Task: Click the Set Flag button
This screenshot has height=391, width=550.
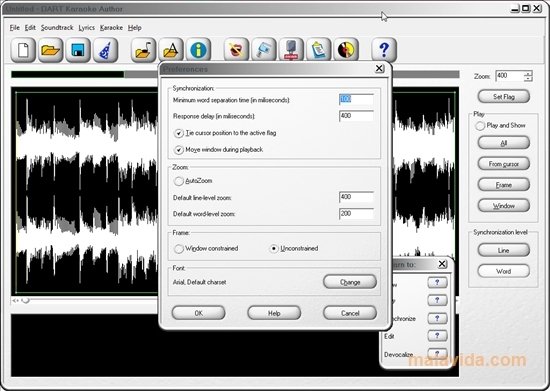Action: [504, 96]
